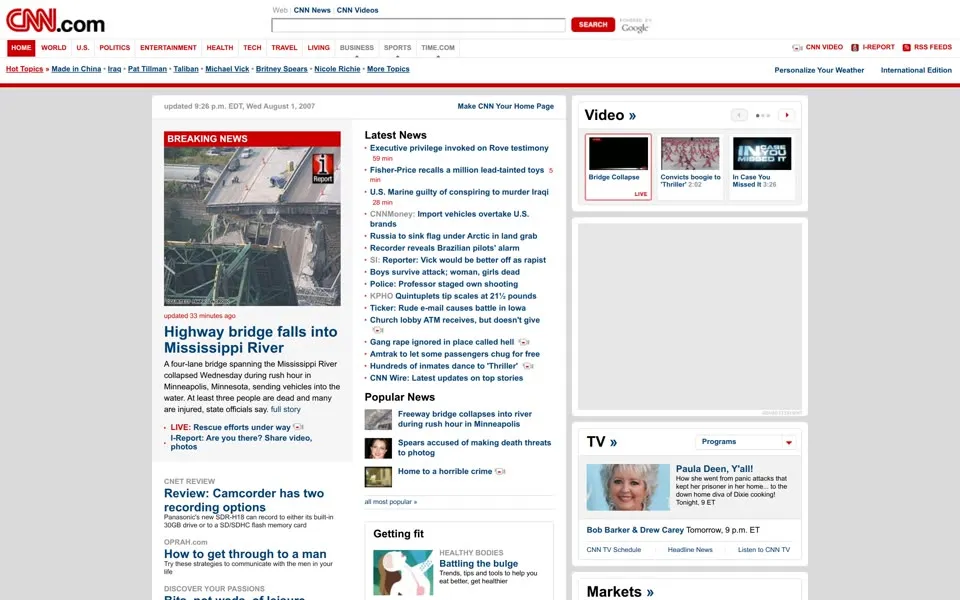Select CNN News search scope
This screenshot has height=600, width=960.
312,10
